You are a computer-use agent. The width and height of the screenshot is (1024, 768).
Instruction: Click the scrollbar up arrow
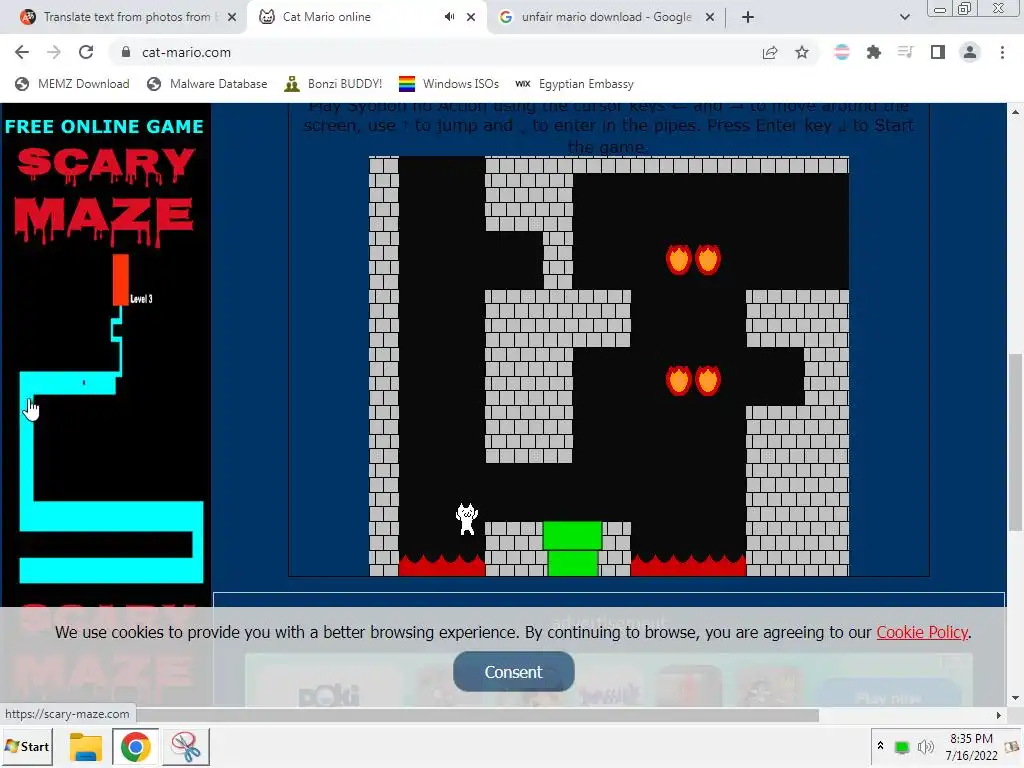(x=1015, y=112)
